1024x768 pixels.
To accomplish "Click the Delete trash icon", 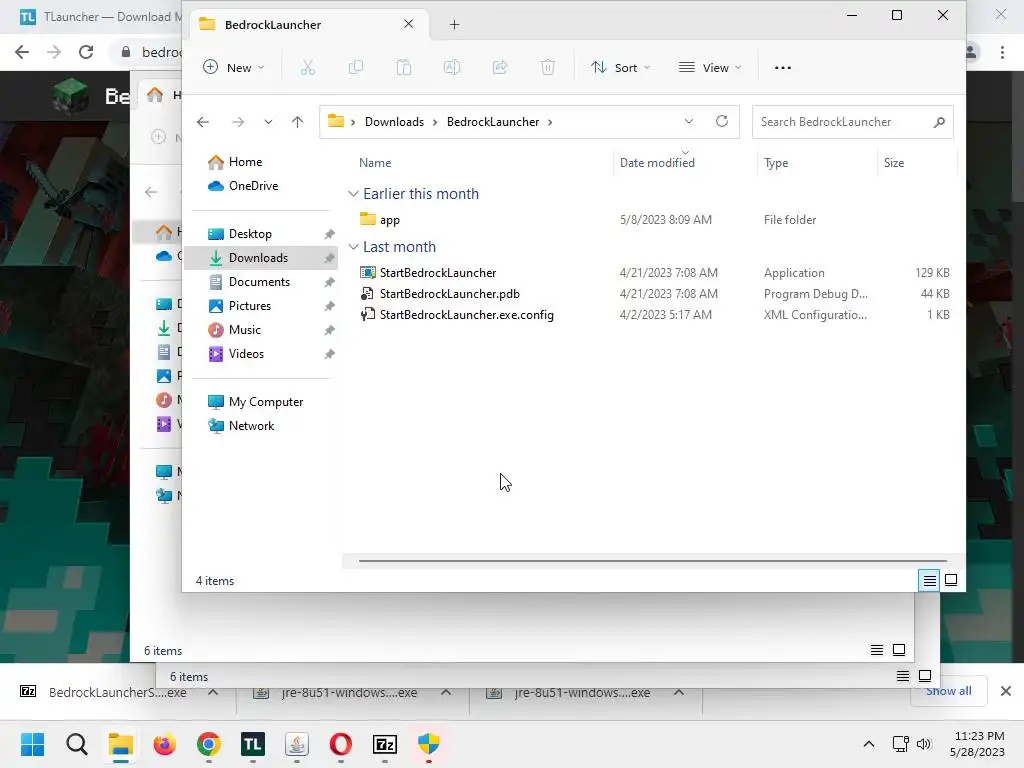I will 548,67.
